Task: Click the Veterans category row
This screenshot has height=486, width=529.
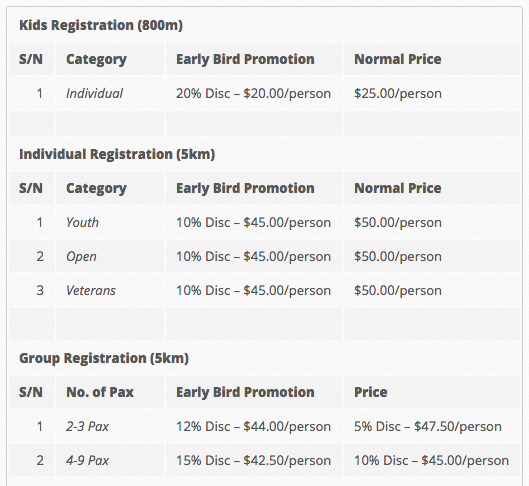Action: pos(264,290)
